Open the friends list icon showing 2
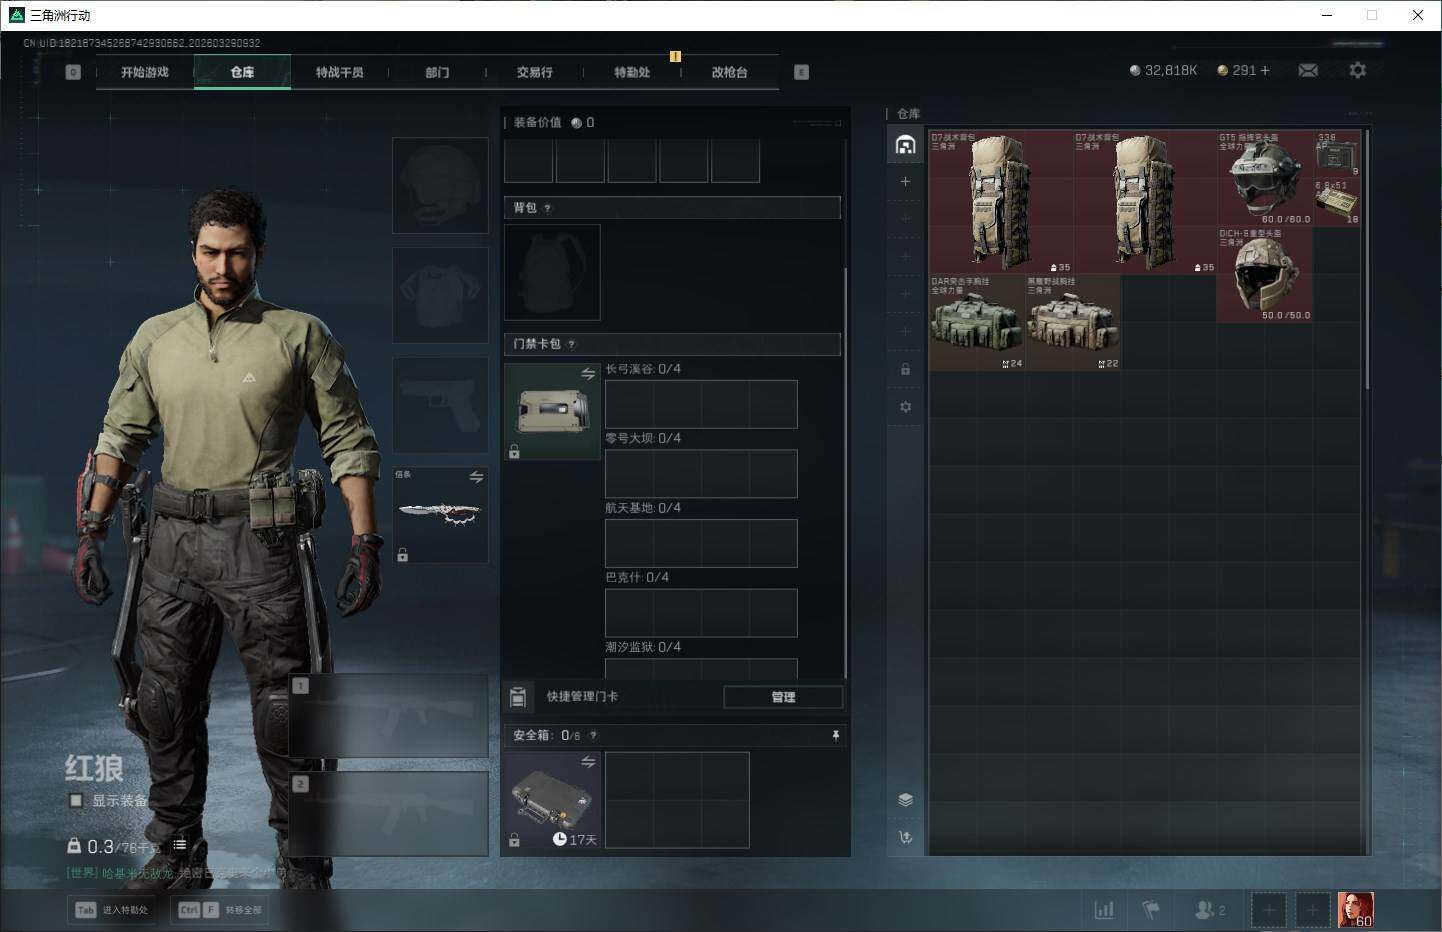This screenshot has height=932, width=1442. pos(1210,910)
